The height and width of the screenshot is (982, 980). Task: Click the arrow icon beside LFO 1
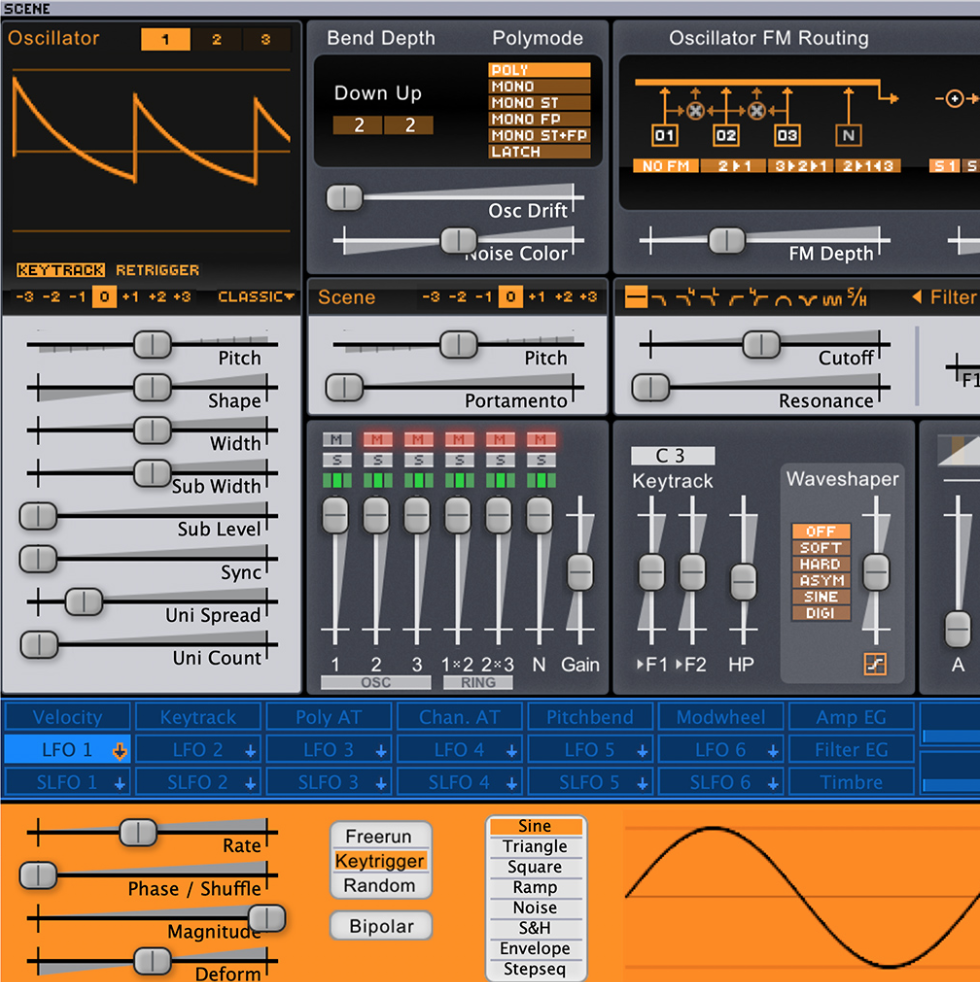click(118, 748)
